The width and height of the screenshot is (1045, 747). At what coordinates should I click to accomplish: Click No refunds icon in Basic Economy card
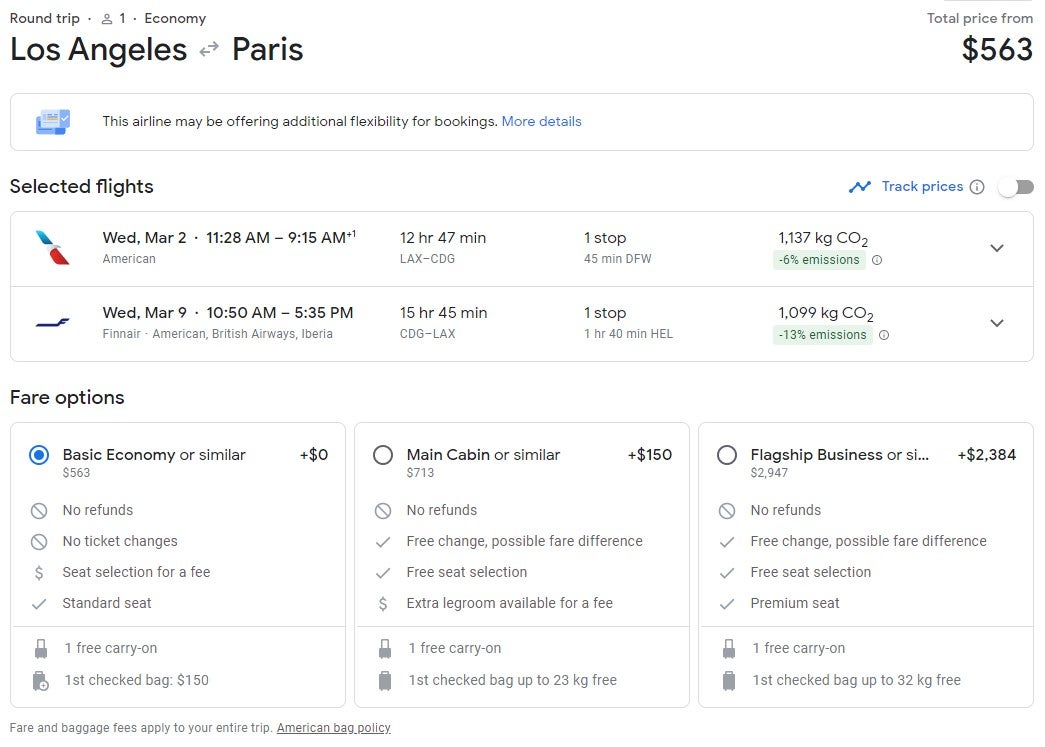click(39, 510)
